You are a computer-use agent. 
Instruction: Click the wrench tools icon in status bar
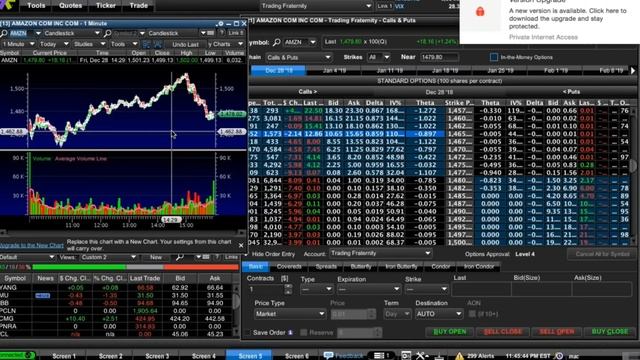tap(421, 356)
